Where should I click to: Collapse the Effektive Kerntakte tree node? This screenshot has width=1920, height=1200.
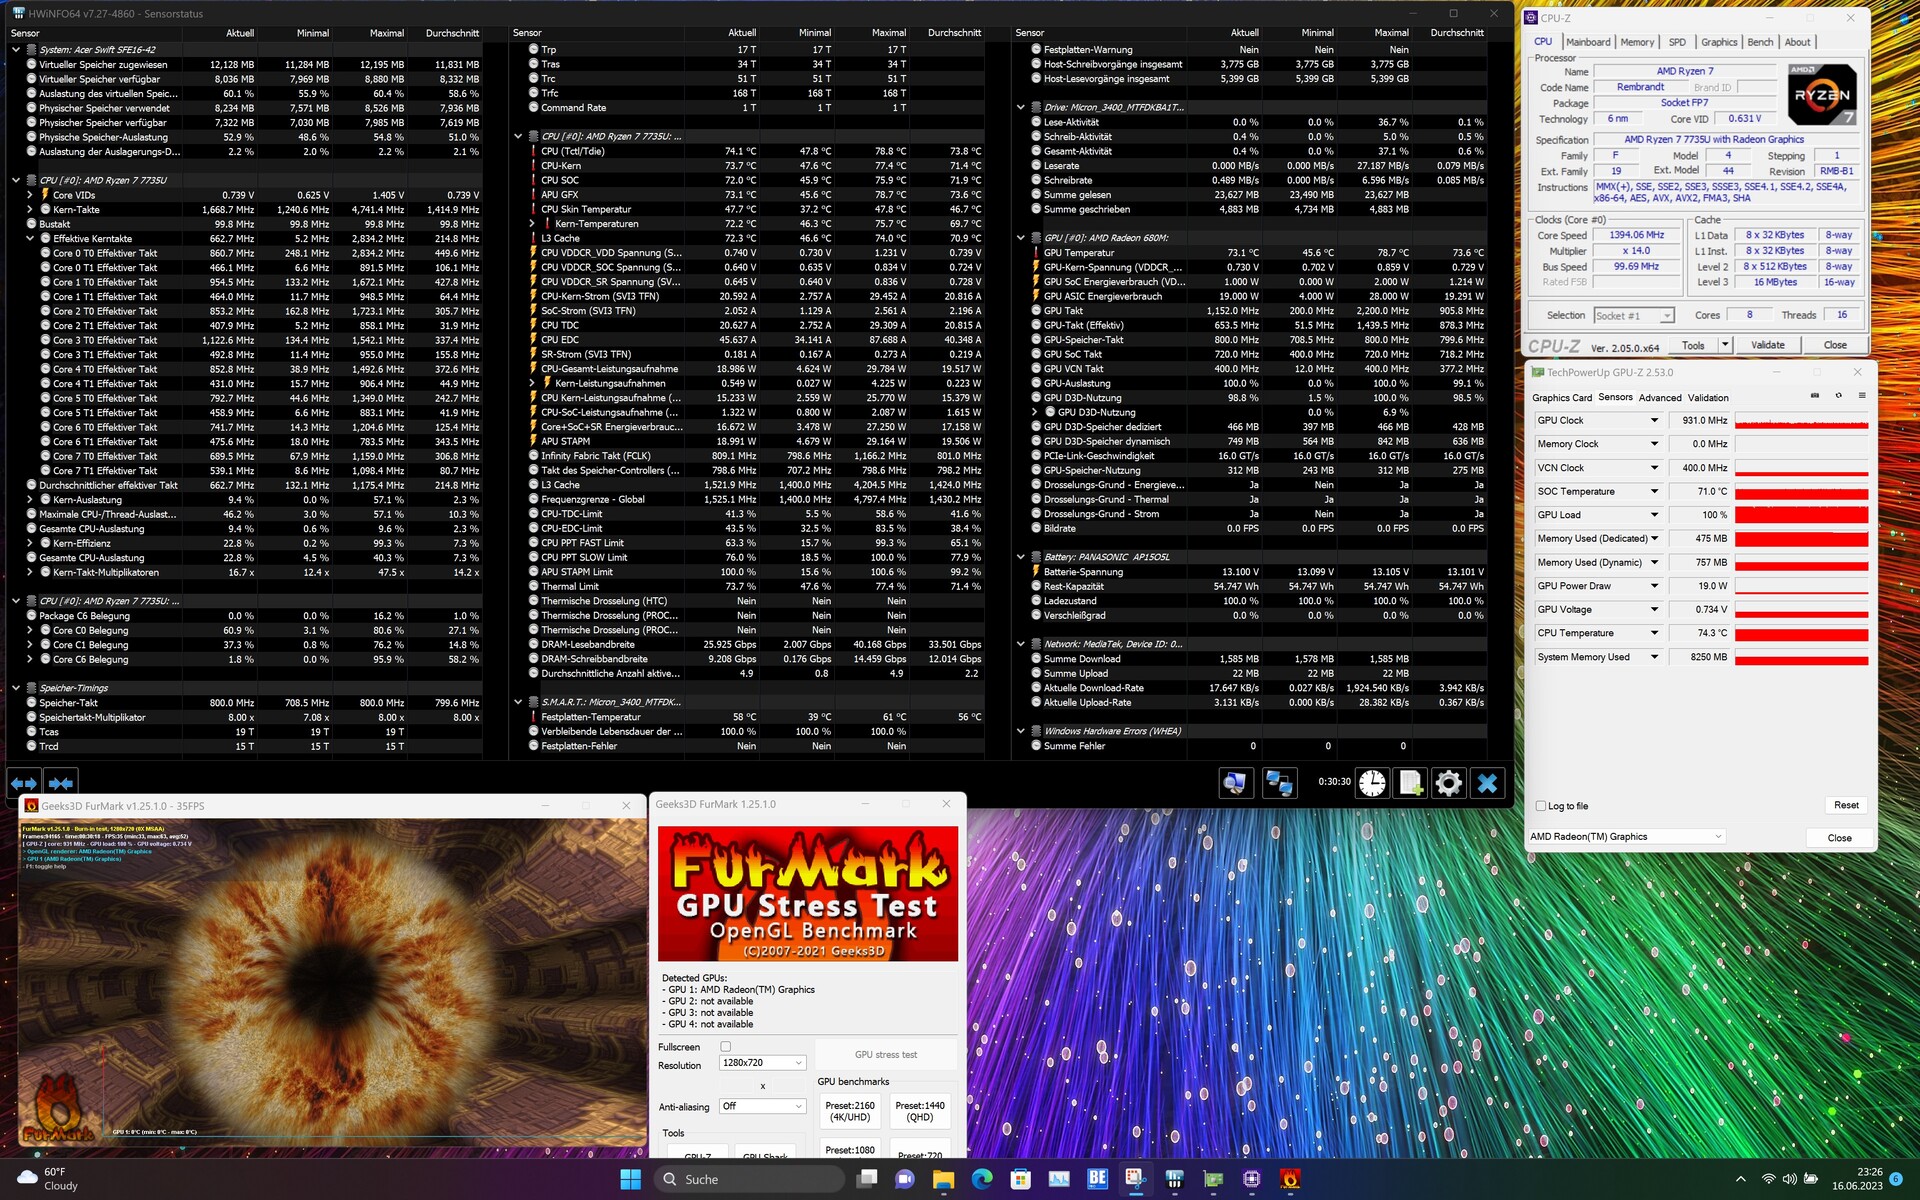pos(31,239)
